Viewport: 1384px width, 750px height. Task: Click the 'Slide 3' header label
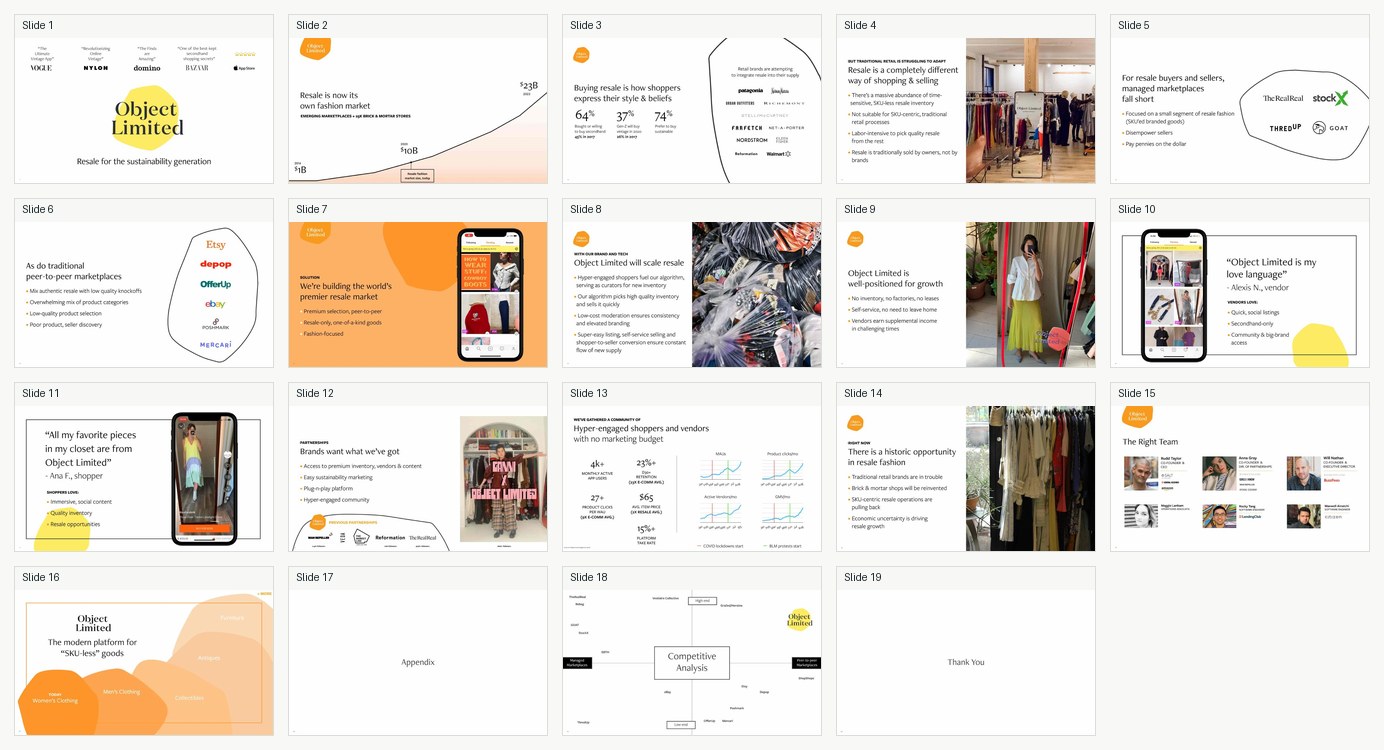coord(586,25)
